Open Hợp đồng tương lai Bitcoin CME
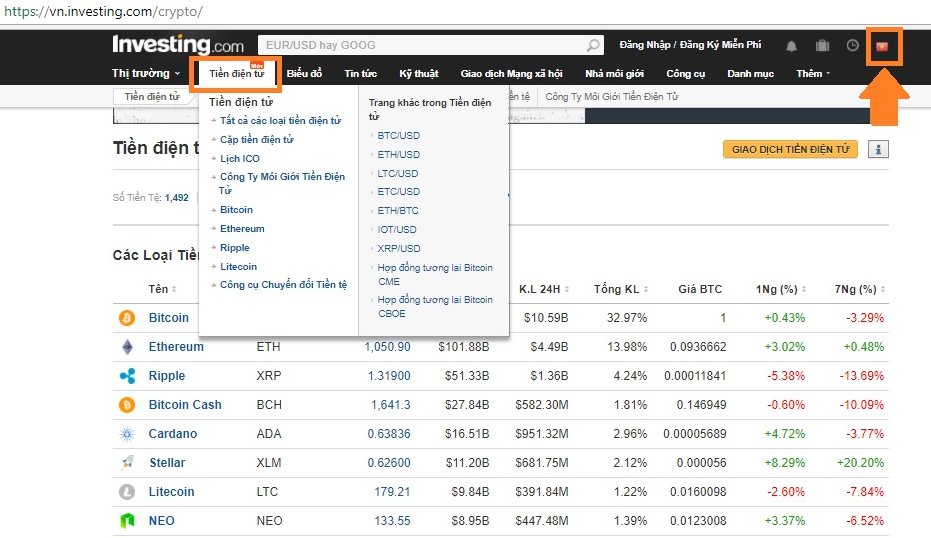 click(x=435, y=275)
